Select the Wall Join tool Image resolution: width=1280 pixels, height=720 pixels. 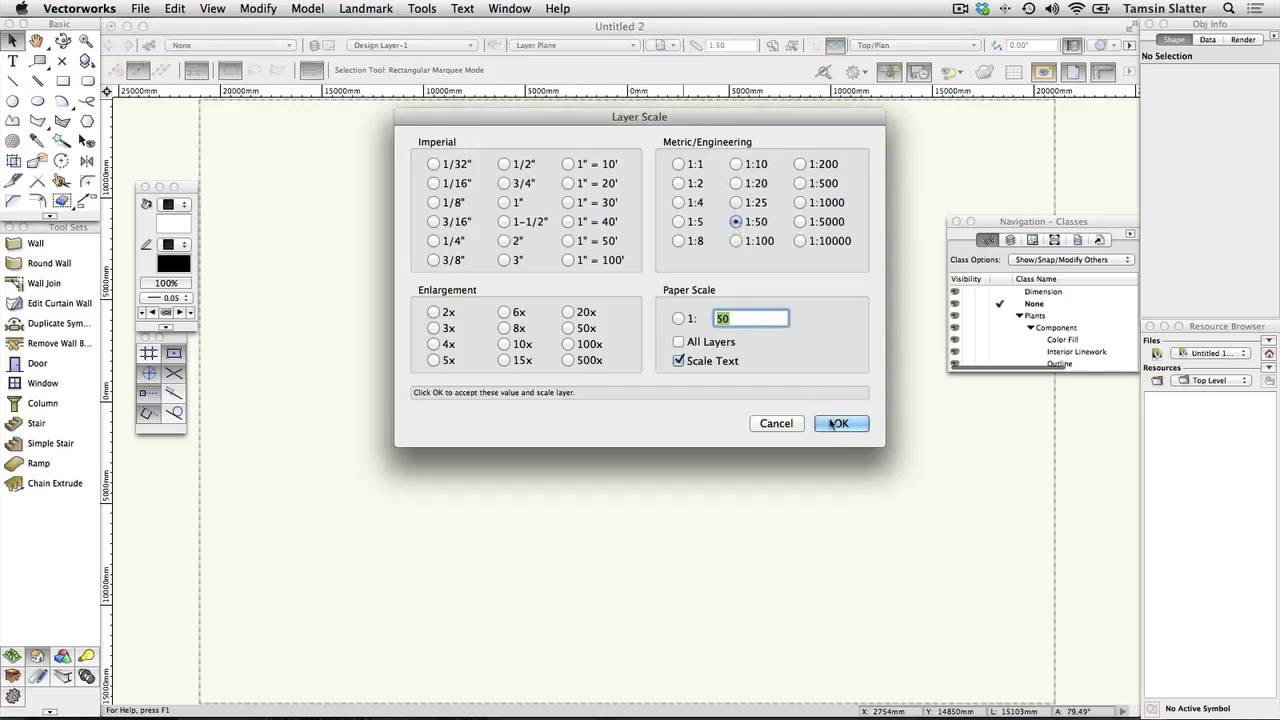pyautogui.click(x=44, y=283)
